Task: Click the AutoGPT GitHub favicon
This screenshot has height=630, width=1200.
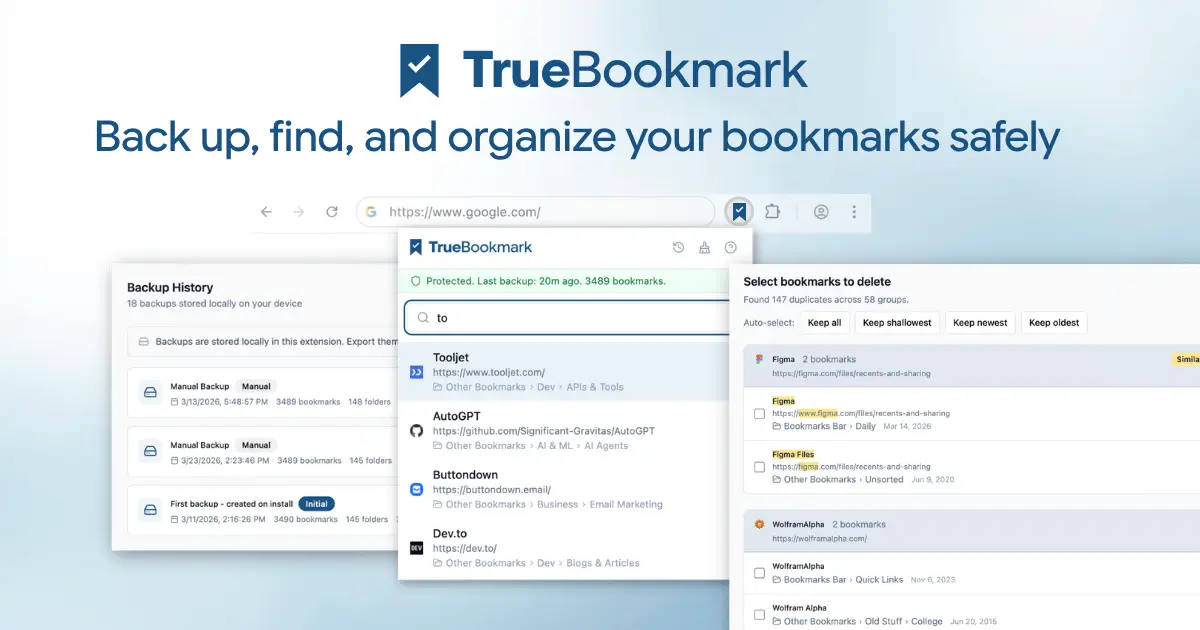Action: [x=417, y=430]
